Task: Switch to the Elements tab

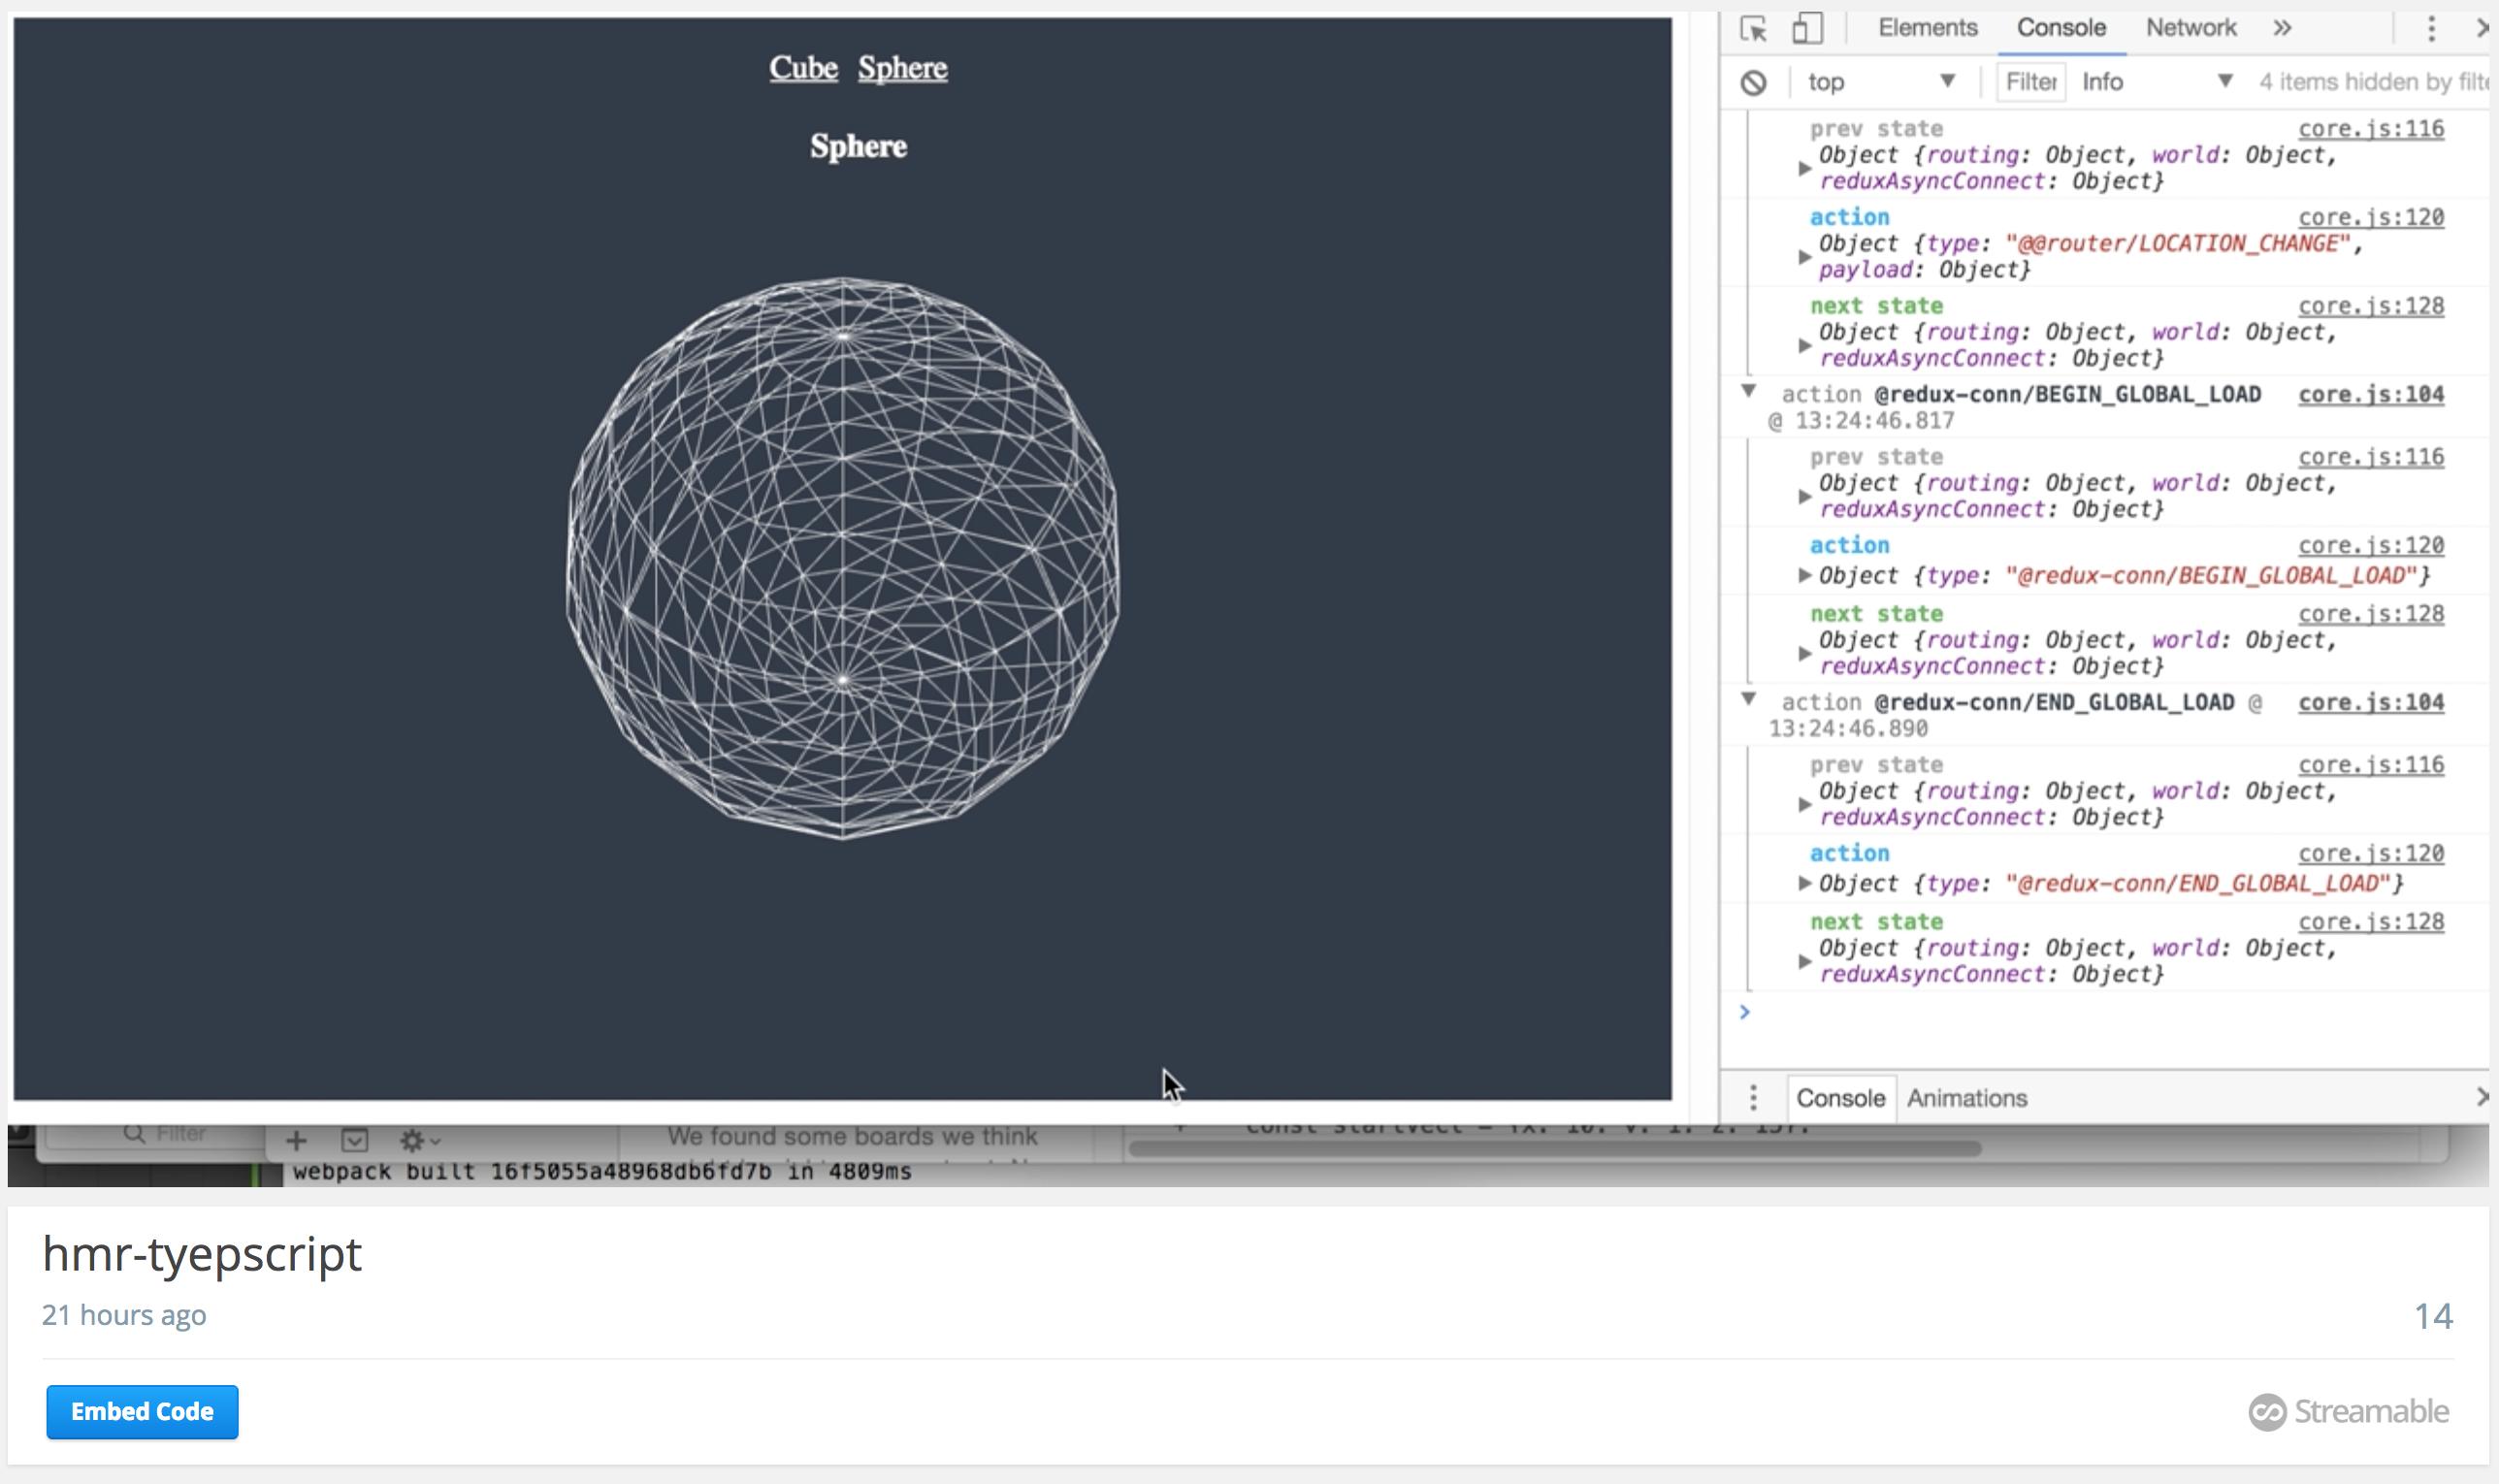Action: [1927, 28]
